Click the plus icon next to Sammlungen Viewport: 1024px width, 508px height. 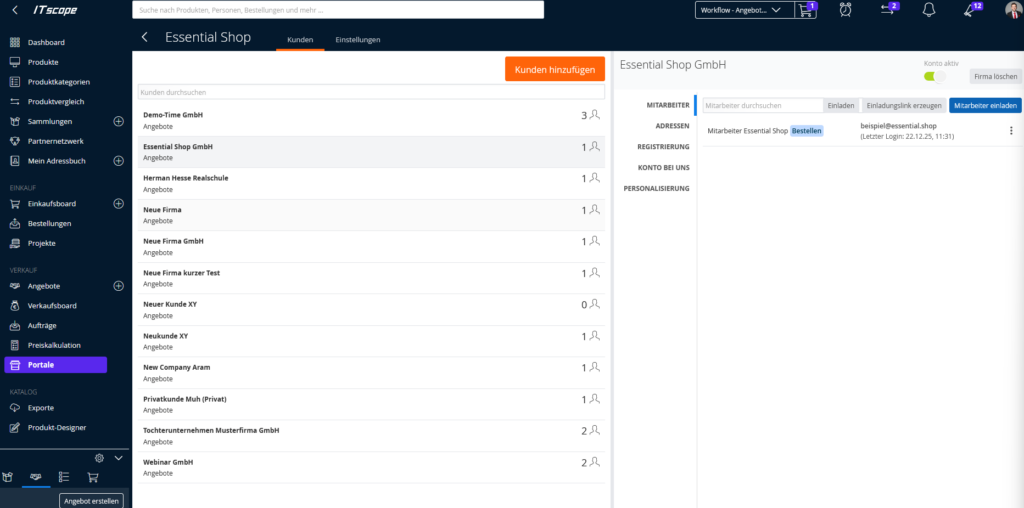pyautogui.click(x=118, y=122)
